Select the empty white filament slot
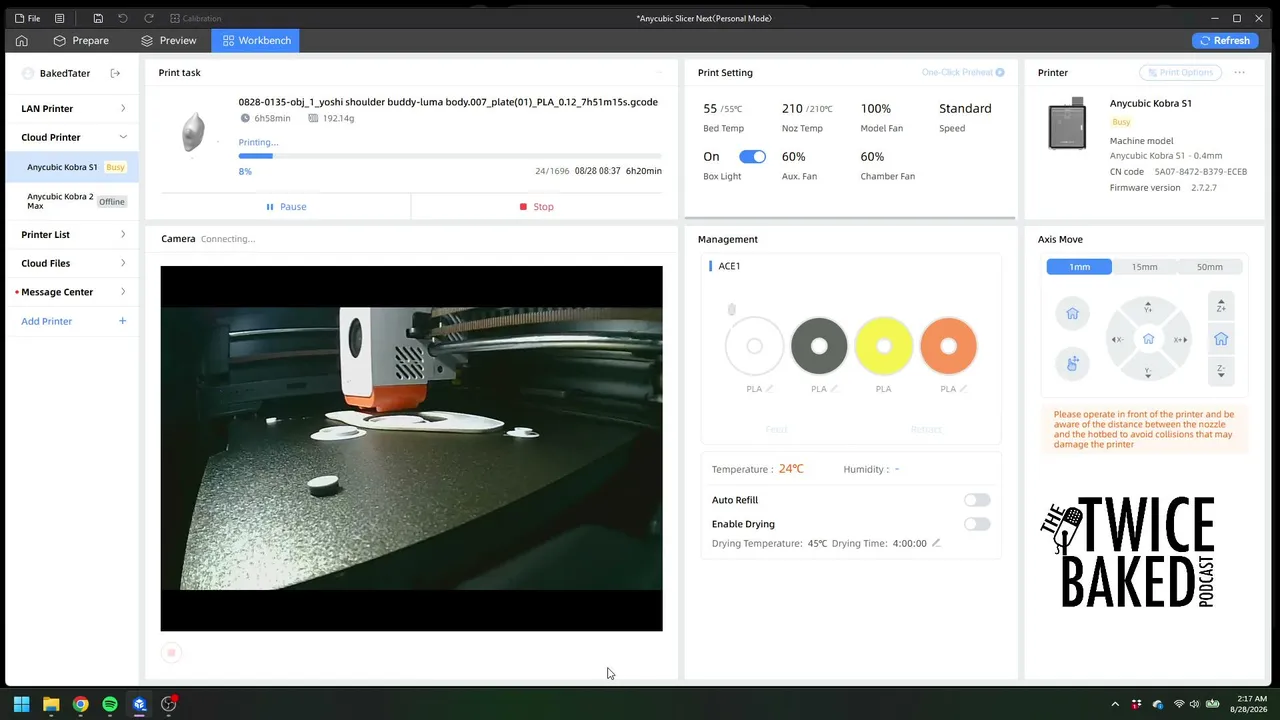1280x720 pixels. [754, 346]
